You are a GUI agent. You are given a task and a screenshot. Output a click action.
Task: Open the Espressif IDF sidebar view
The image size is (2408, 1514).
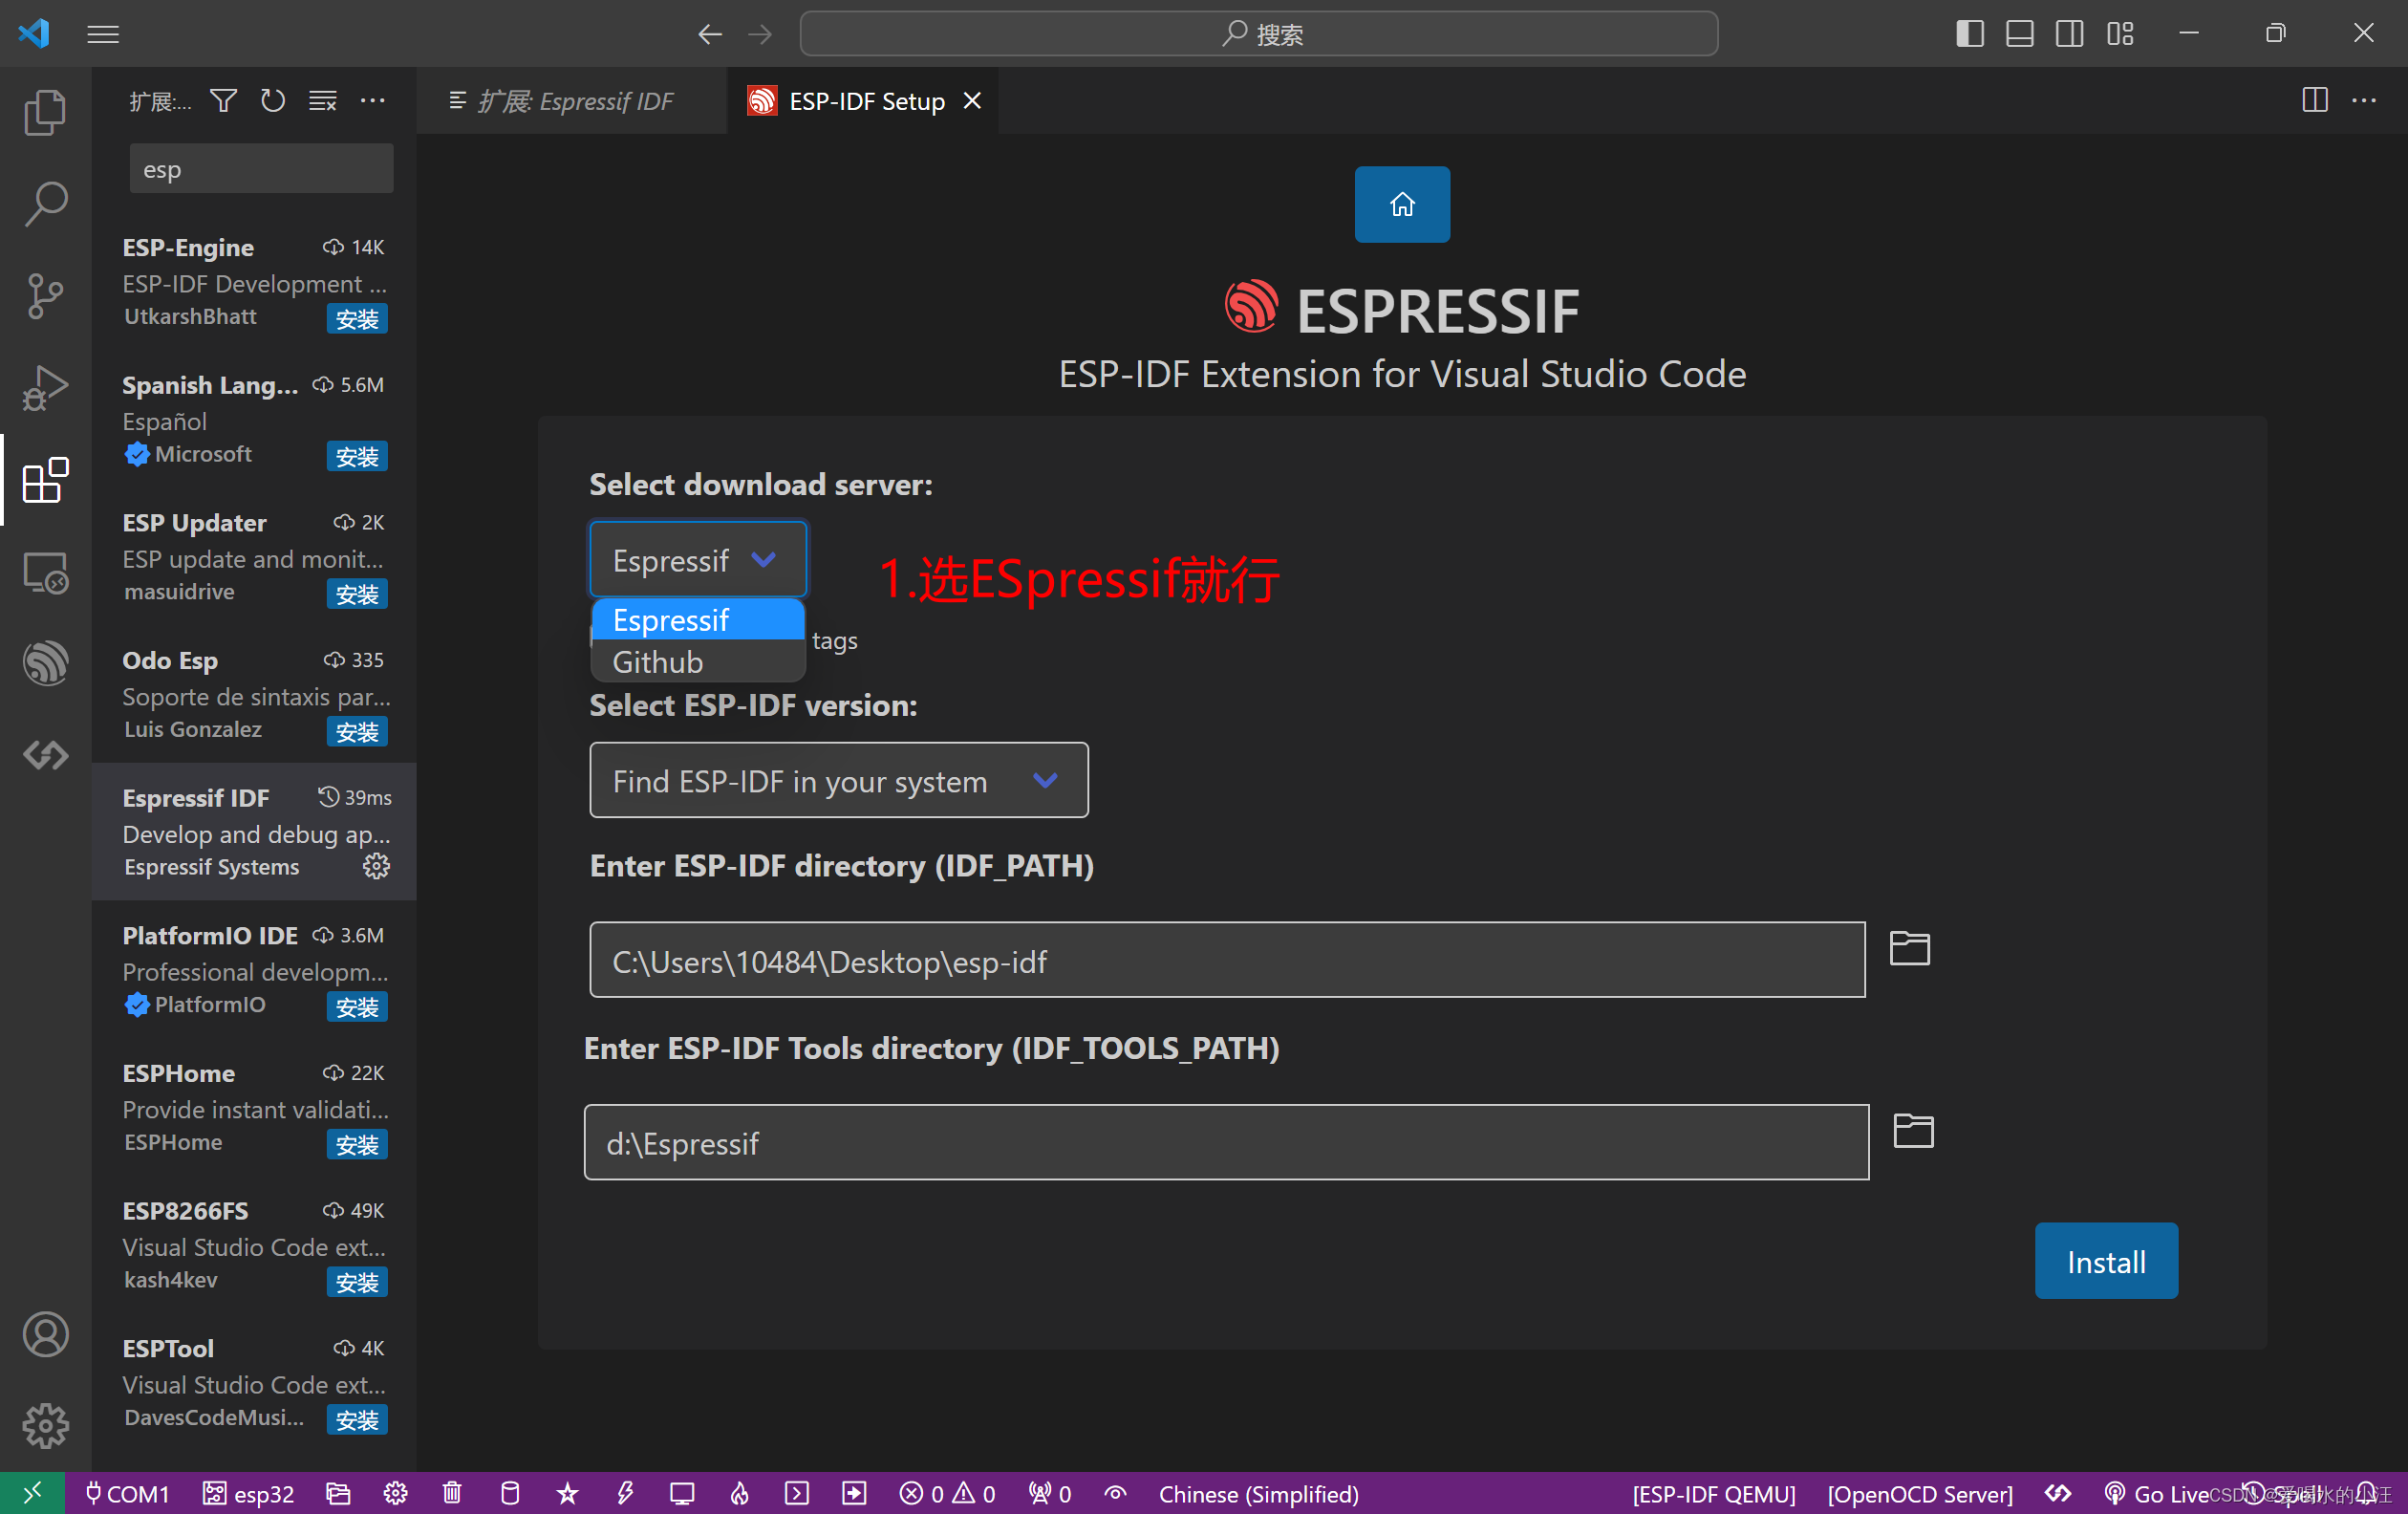click(45, 663)
